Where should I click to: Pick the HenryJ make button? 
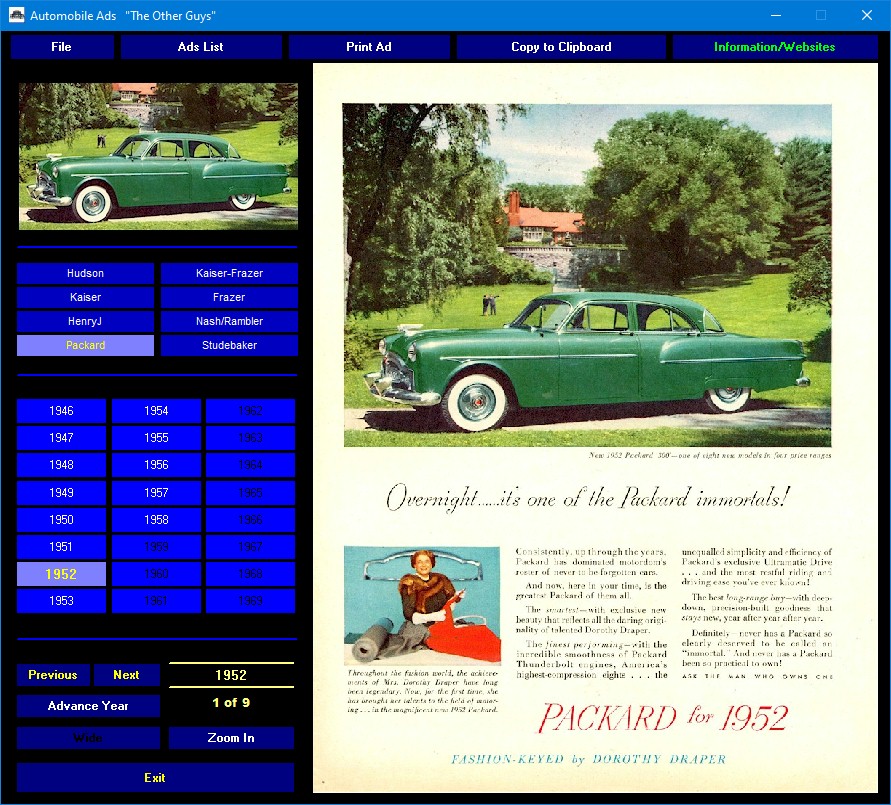click(x=85, y=321)
